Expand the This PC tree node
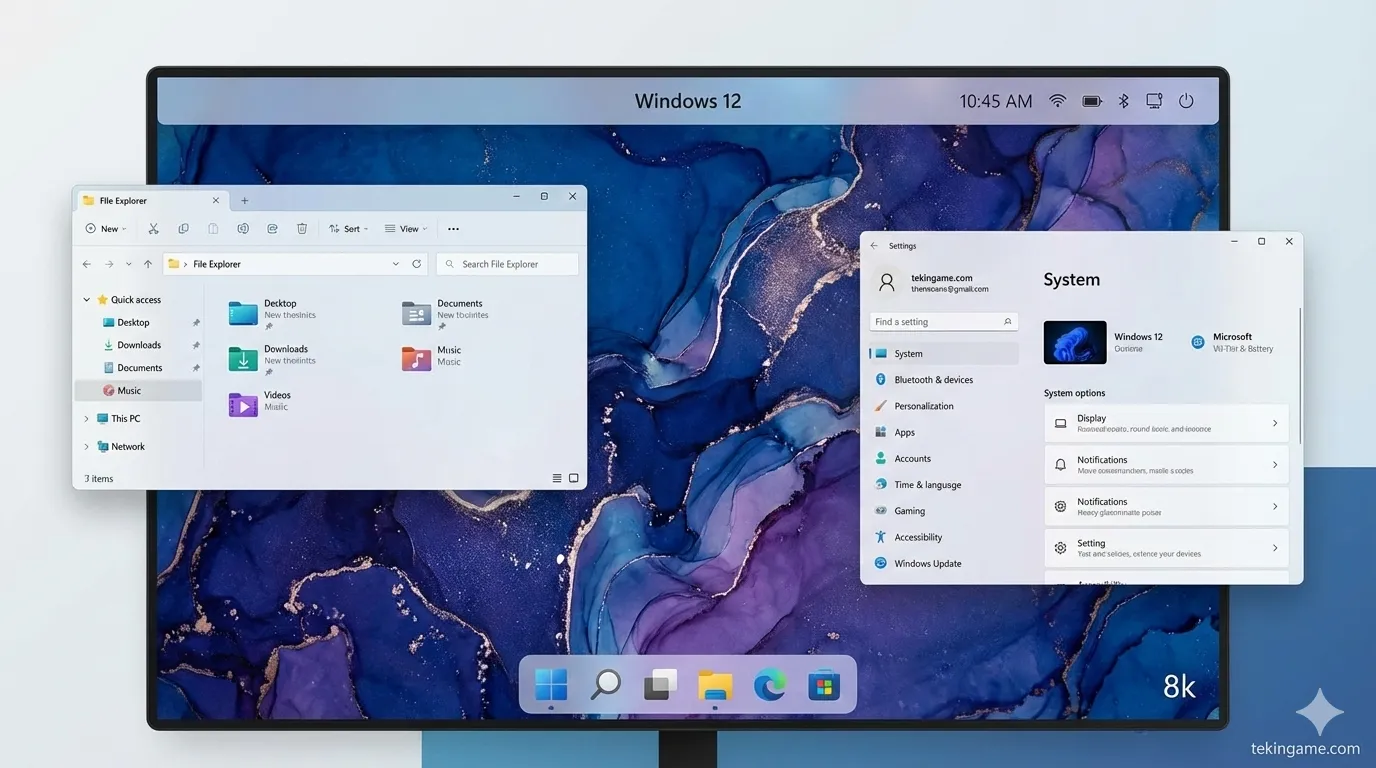Image resolution: width=1376 pixels, height=768 pixels. pos(87,419)
